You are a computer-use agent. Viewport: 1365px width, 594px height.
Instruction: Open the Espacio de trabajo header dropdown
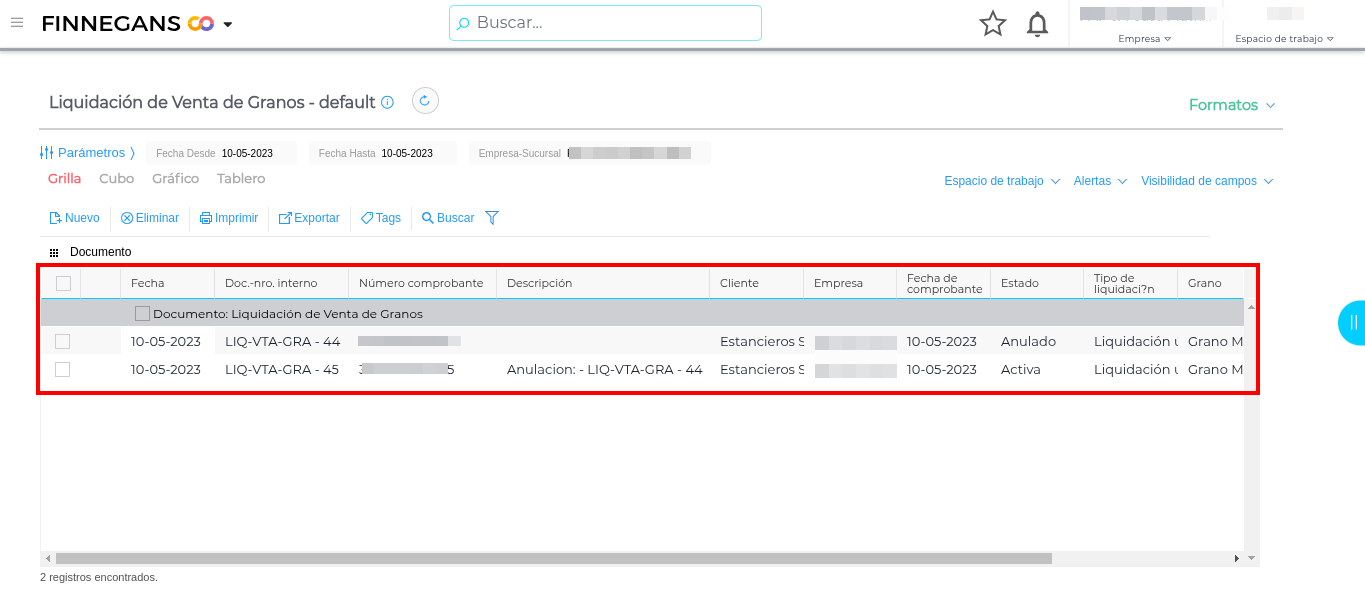pos(1285,39)
